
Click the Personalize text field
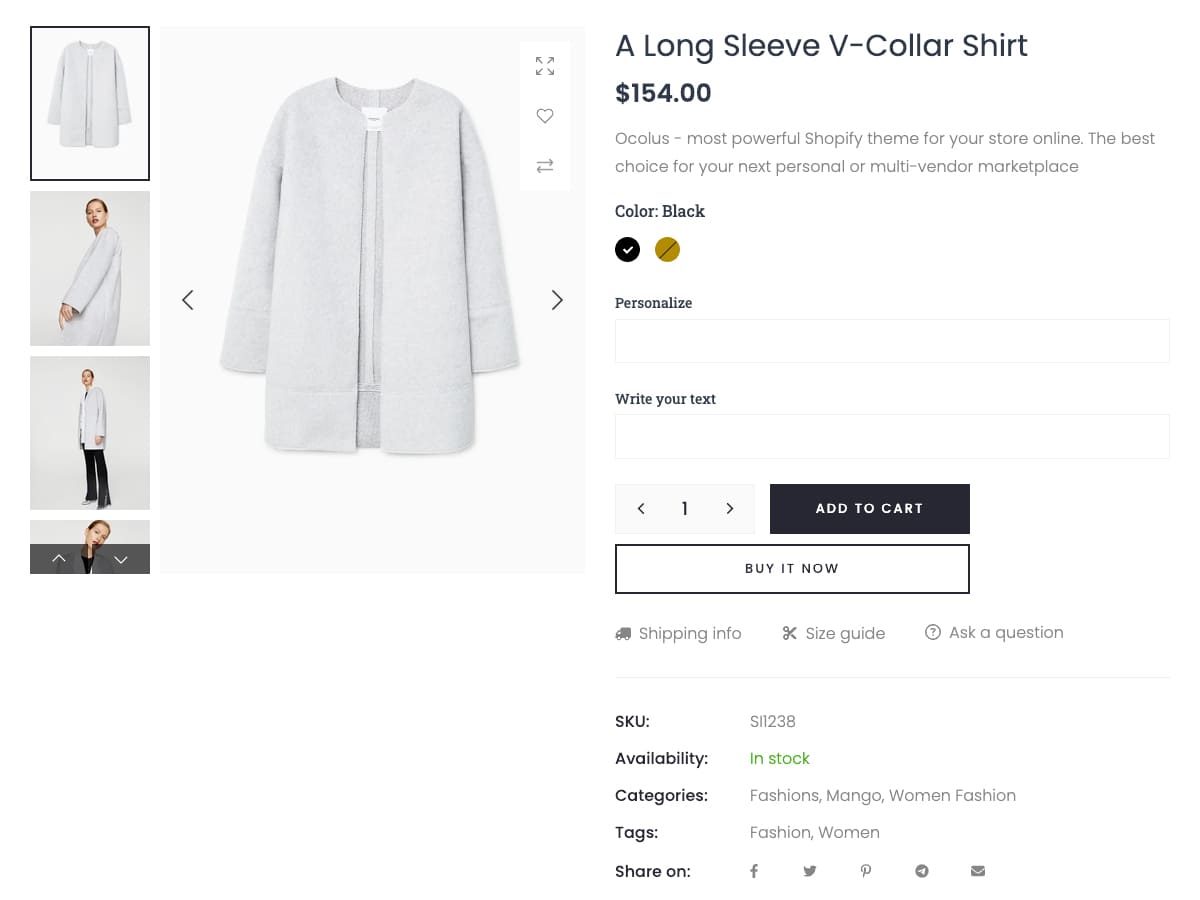tap(892, 341)
